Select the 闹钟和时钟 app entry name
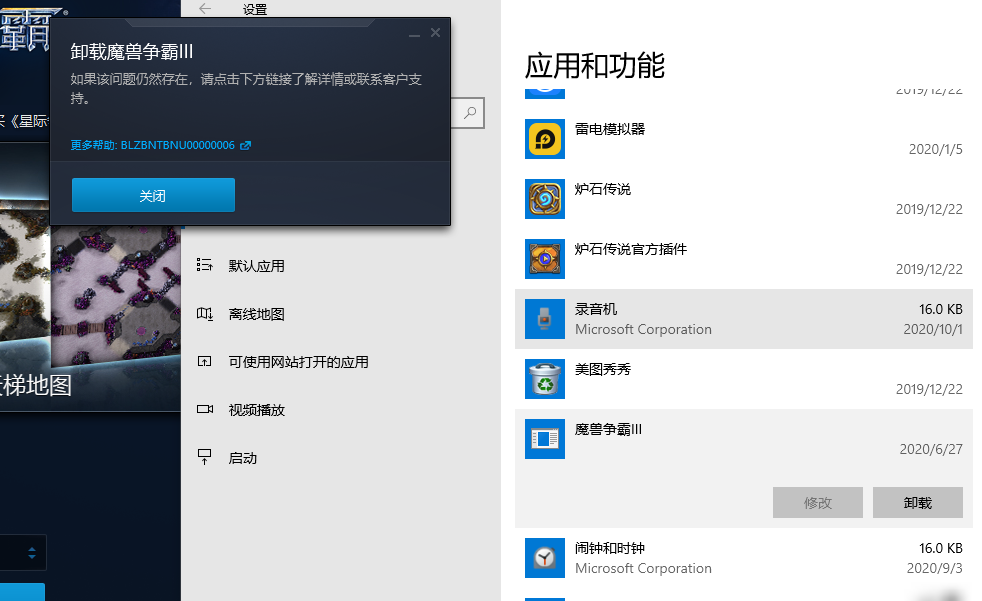Viewport: 982px width, 601px height. 610,548
